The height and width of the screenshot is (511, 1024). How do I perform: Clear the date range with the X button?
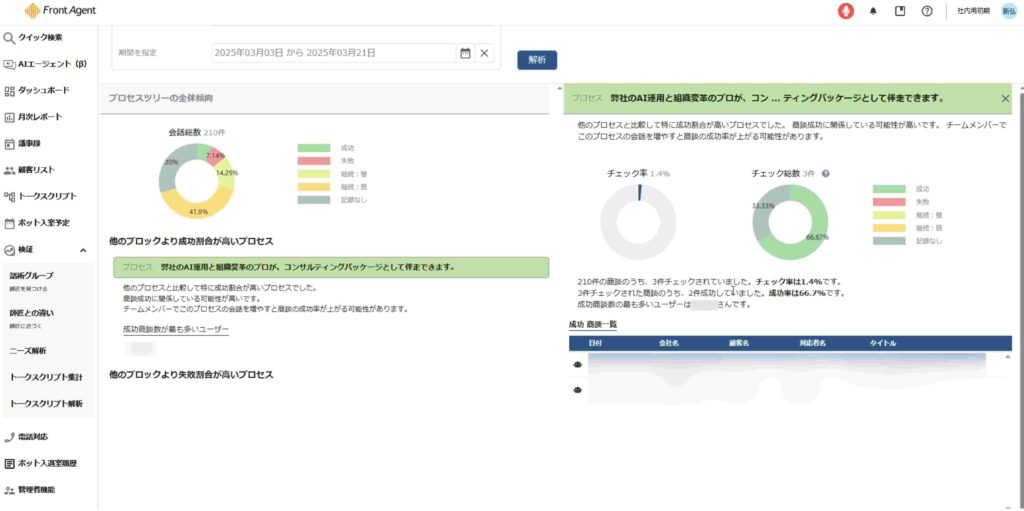point(484,53)
